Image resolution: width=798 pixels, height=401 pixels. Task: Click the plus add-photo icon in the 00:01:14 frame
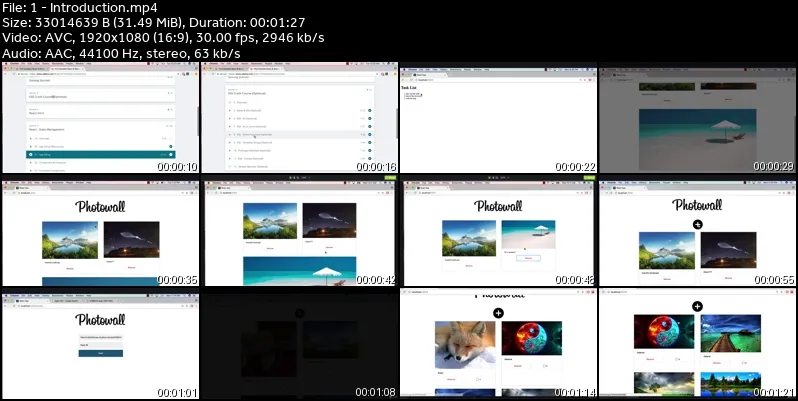tap(498, 313)
